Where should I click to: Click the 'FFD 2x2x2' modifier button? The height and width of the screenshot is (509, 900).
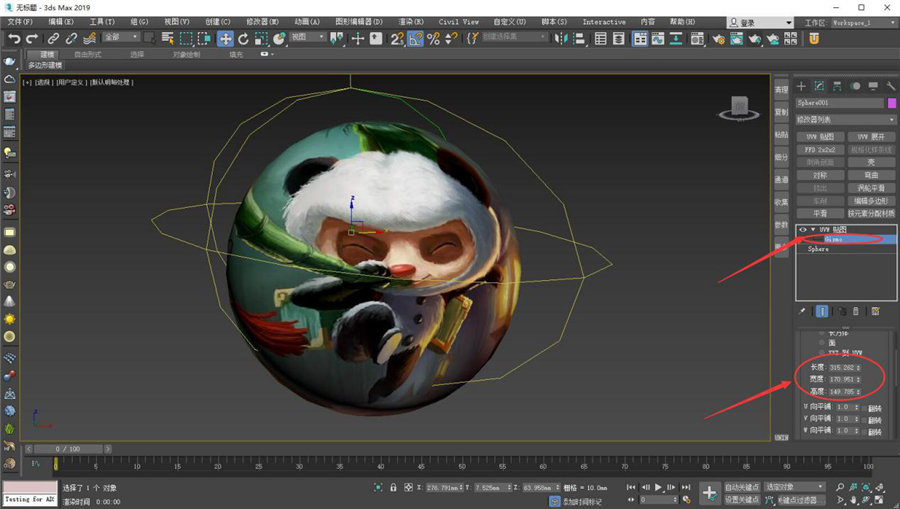point(820,149)
